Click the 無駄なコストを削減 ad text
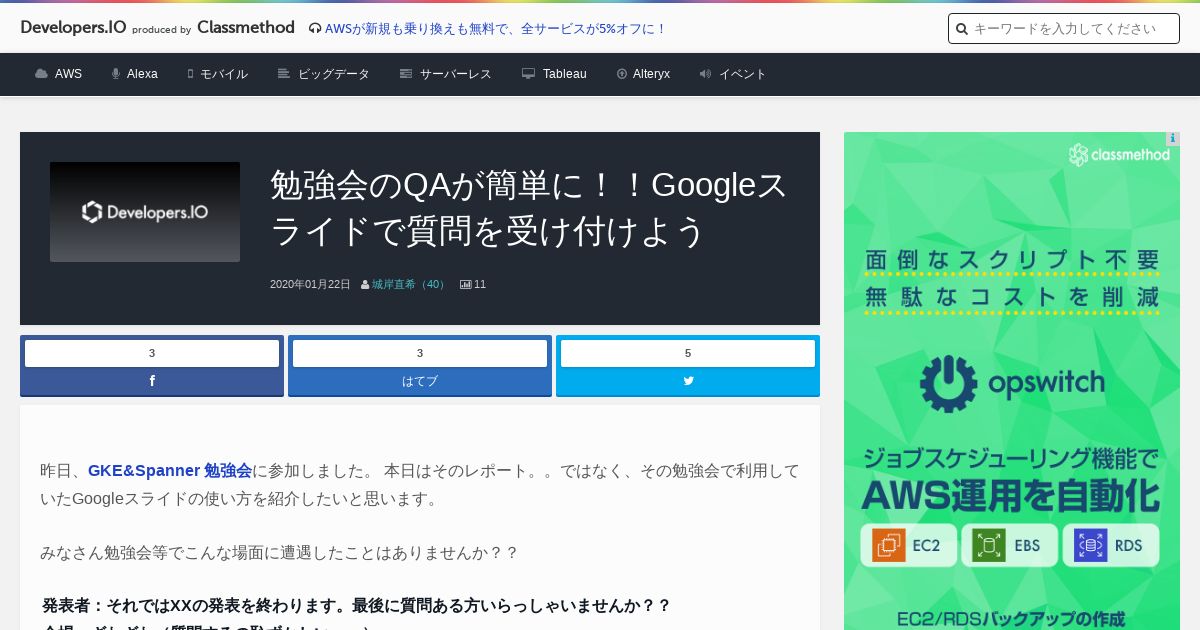This screenshot has height=630, width=1200. pos(1012,296)
